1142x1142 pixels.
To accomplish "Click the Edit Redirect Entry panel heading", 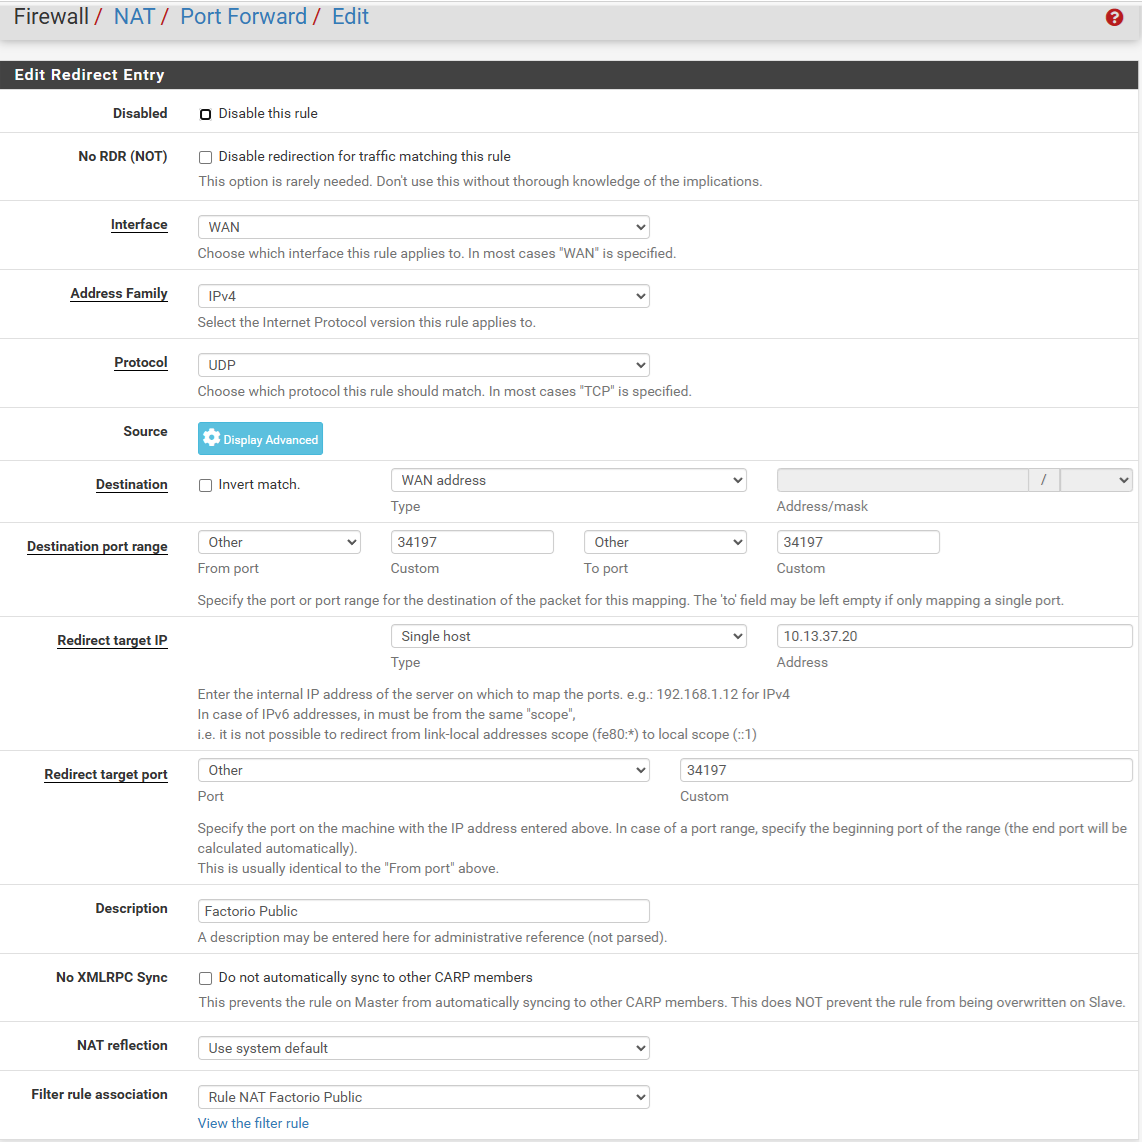I will pyautogui.click(x=89, y=75).
